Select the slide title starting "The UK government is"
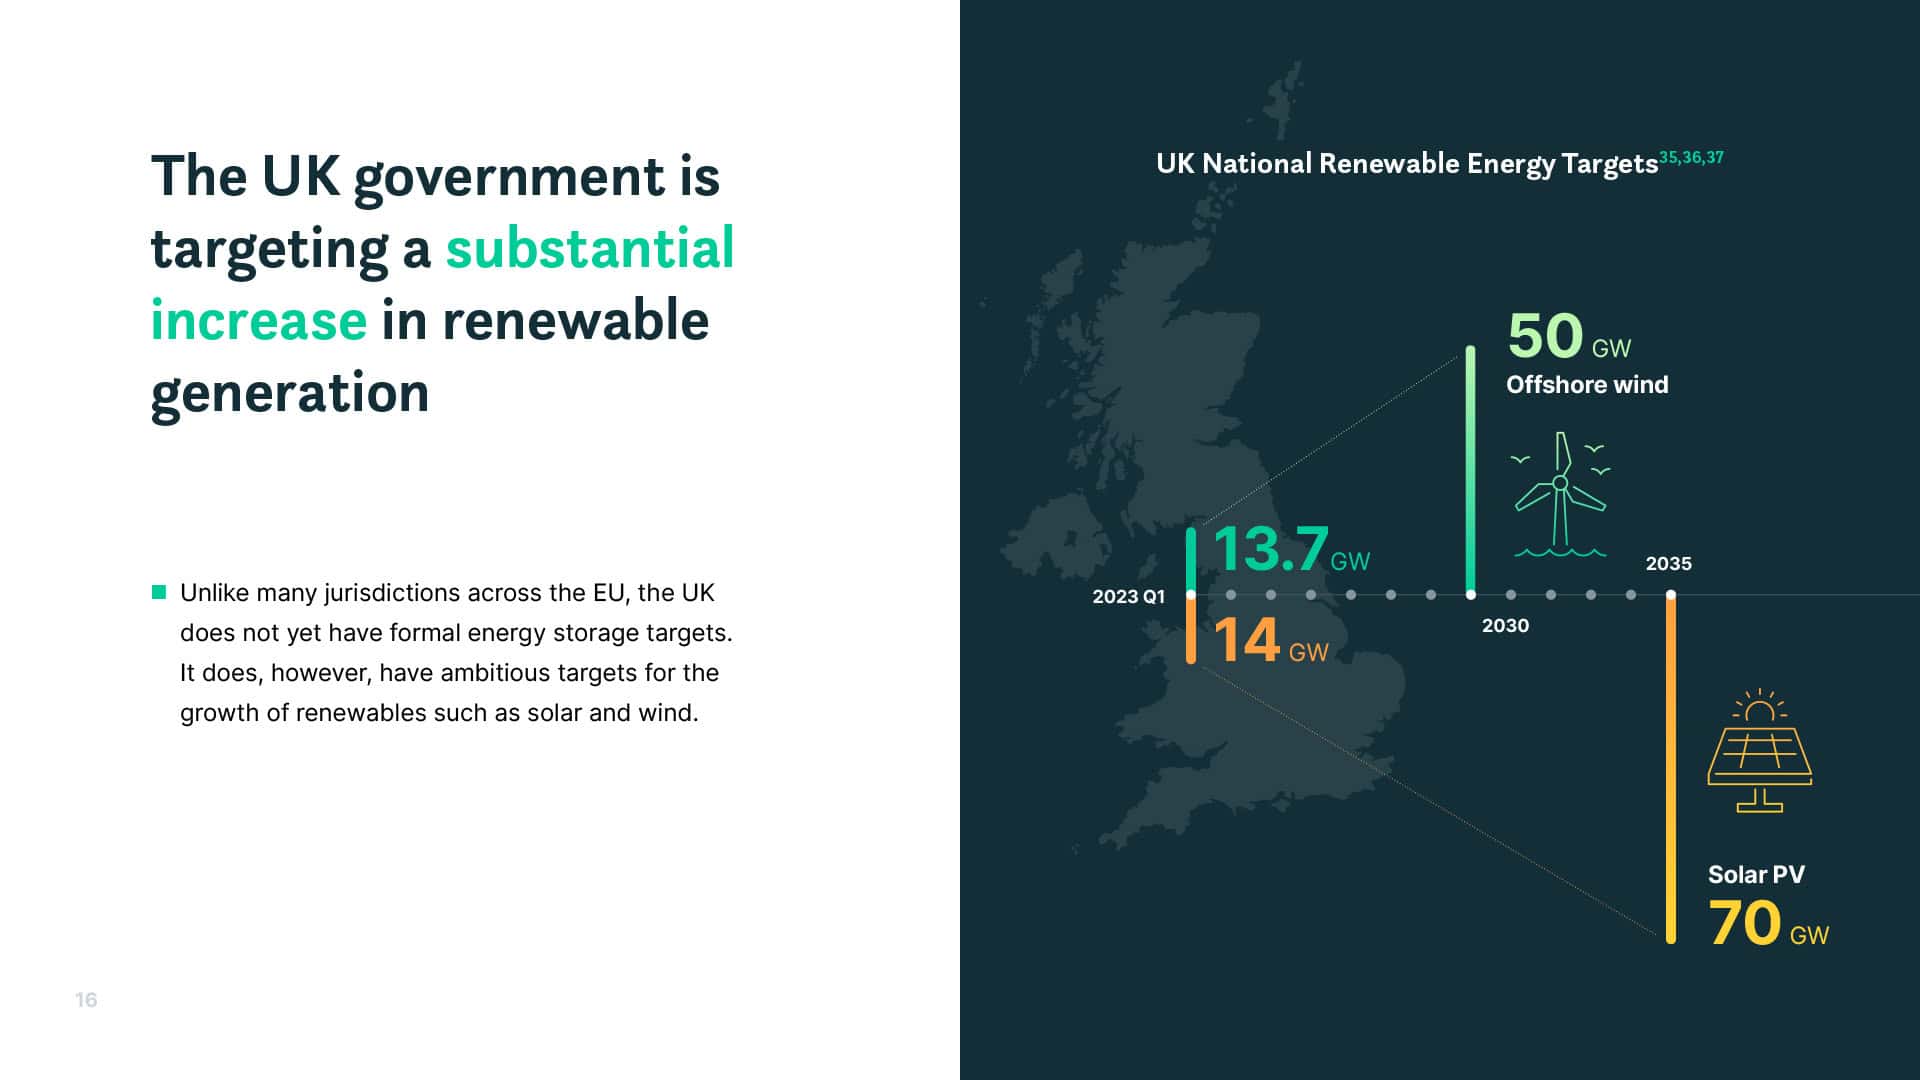 coord(443,284)
